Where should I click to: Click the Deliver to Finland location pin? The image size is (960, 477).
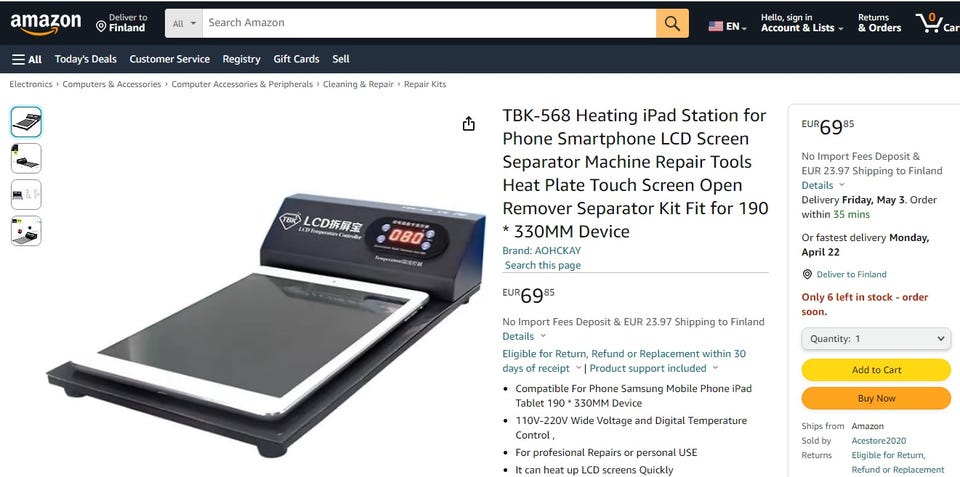[x=101, y=26]
